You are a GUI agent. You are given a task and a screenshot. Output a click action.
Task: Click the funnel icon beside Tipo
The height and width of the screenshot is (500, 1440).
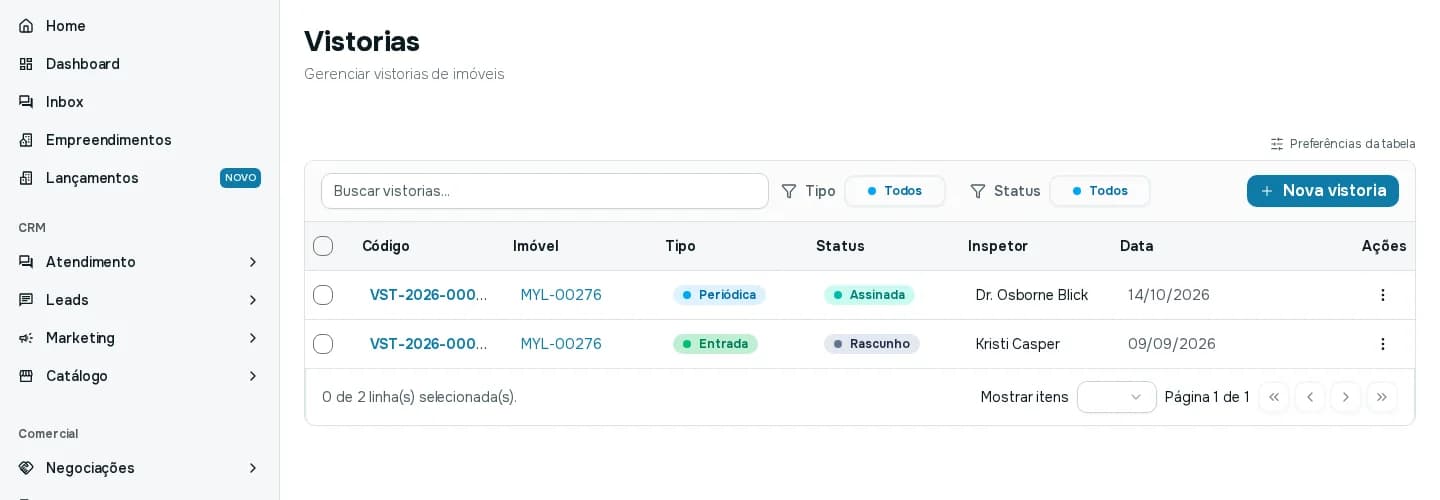point(789,191)
